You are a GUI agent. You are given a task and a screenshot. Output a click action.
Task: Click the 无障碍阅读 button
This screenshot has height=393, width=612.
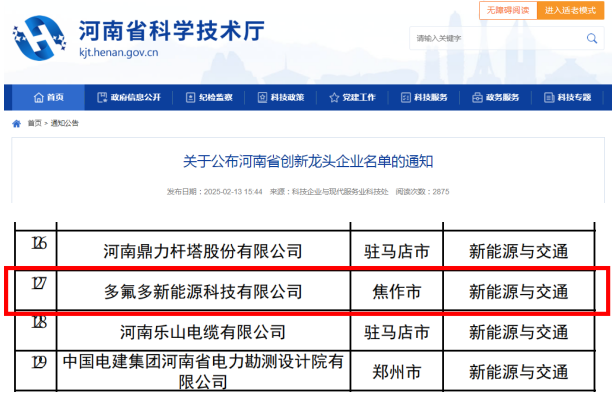tap(508, 10)
